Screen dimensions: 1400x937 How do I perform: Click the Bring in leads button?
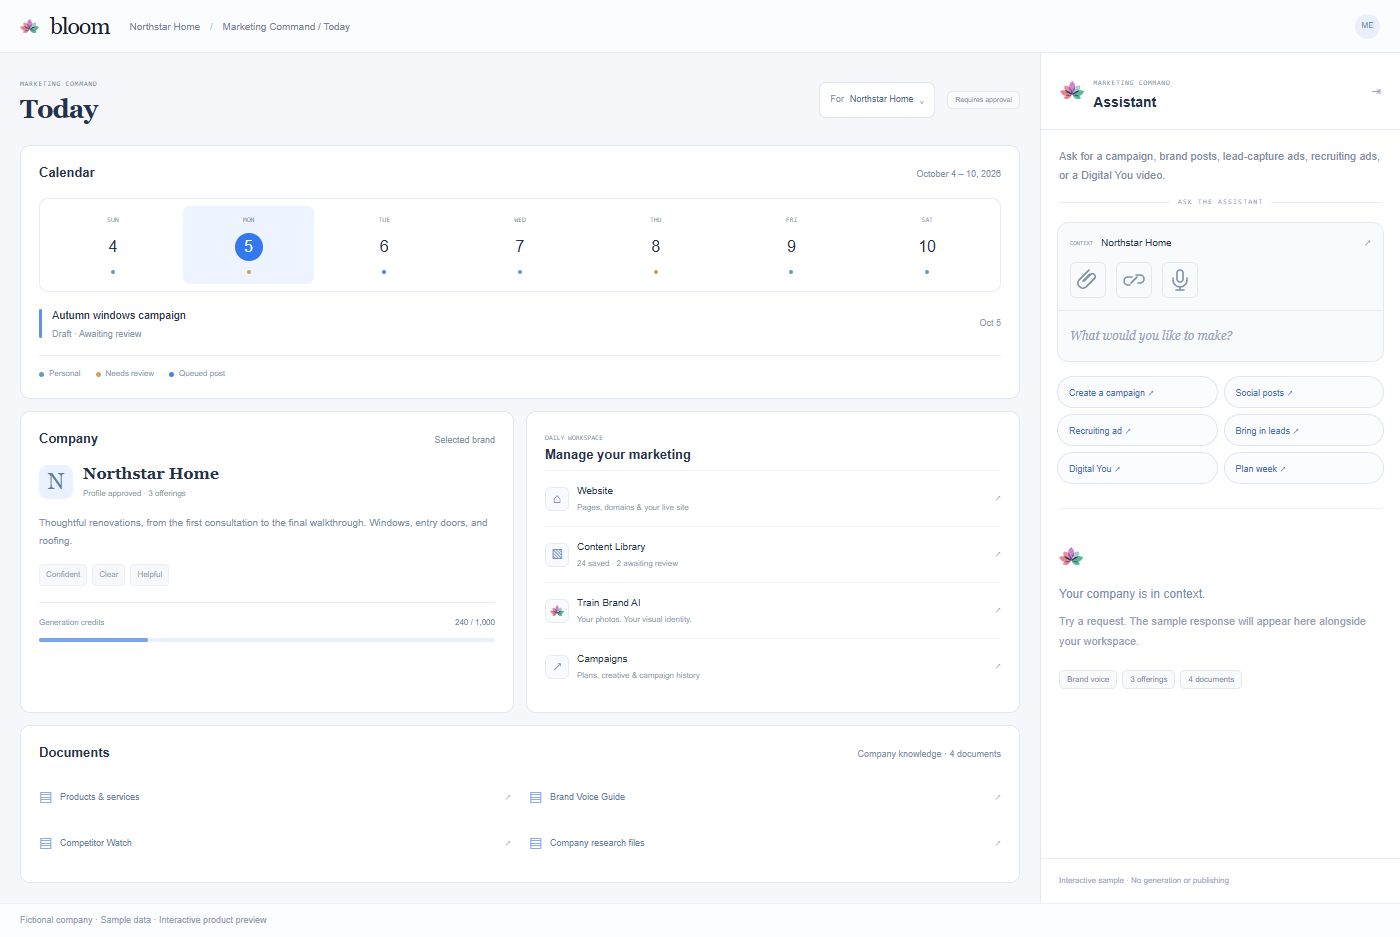(x=1303, y=431)
